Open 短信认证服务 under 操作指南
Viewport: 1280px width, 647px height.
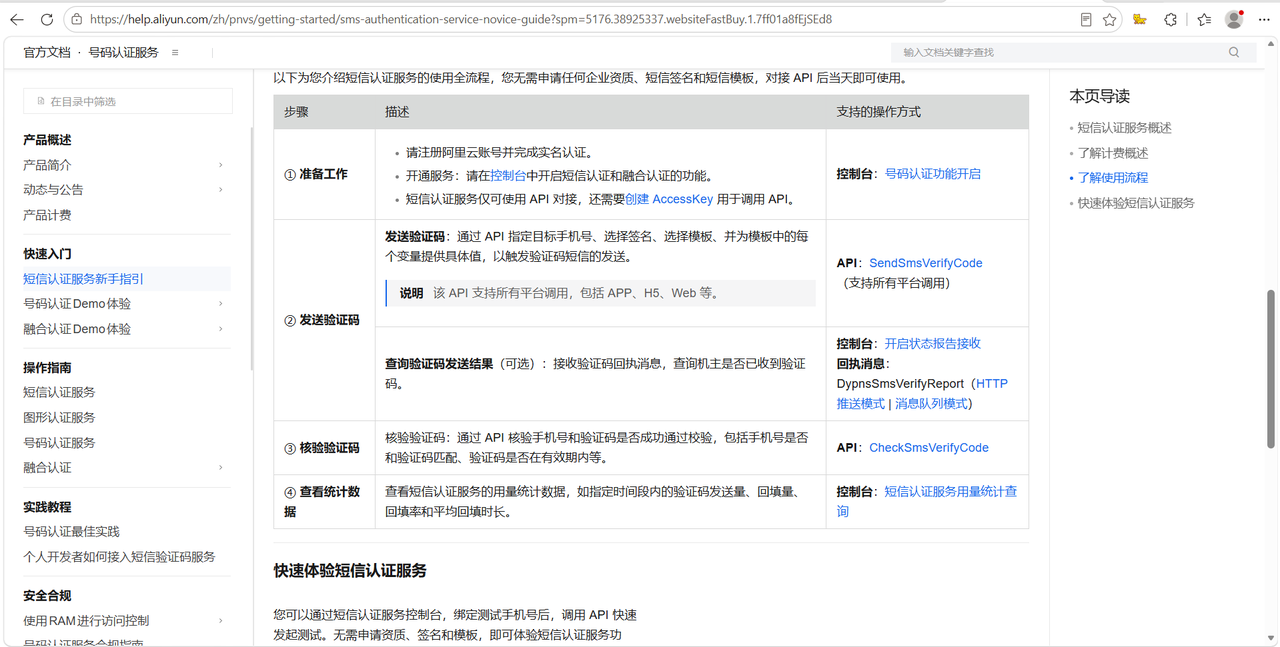click(x=59, y=392)
